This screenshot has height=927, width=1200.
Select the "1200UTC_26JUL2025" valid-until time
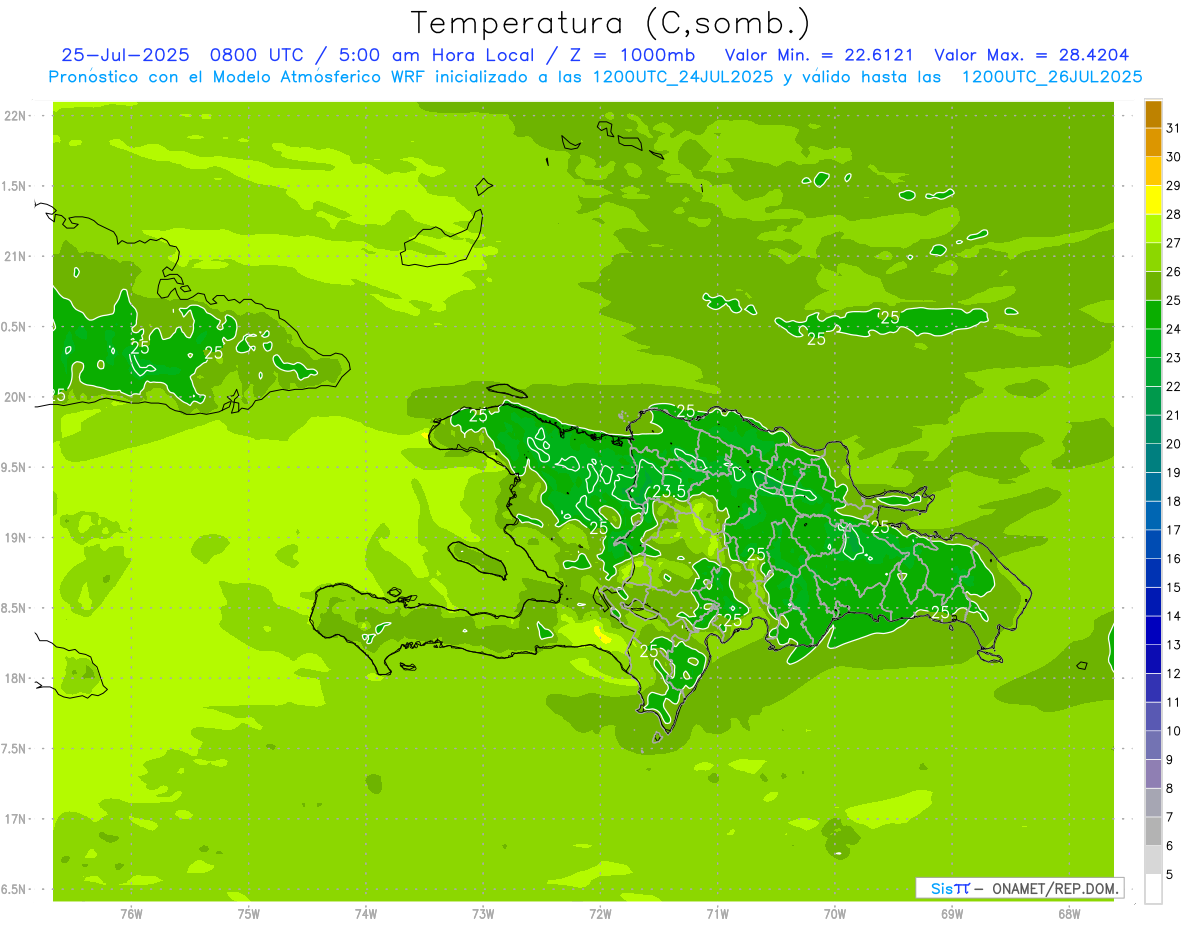[x=1051, y=77]
